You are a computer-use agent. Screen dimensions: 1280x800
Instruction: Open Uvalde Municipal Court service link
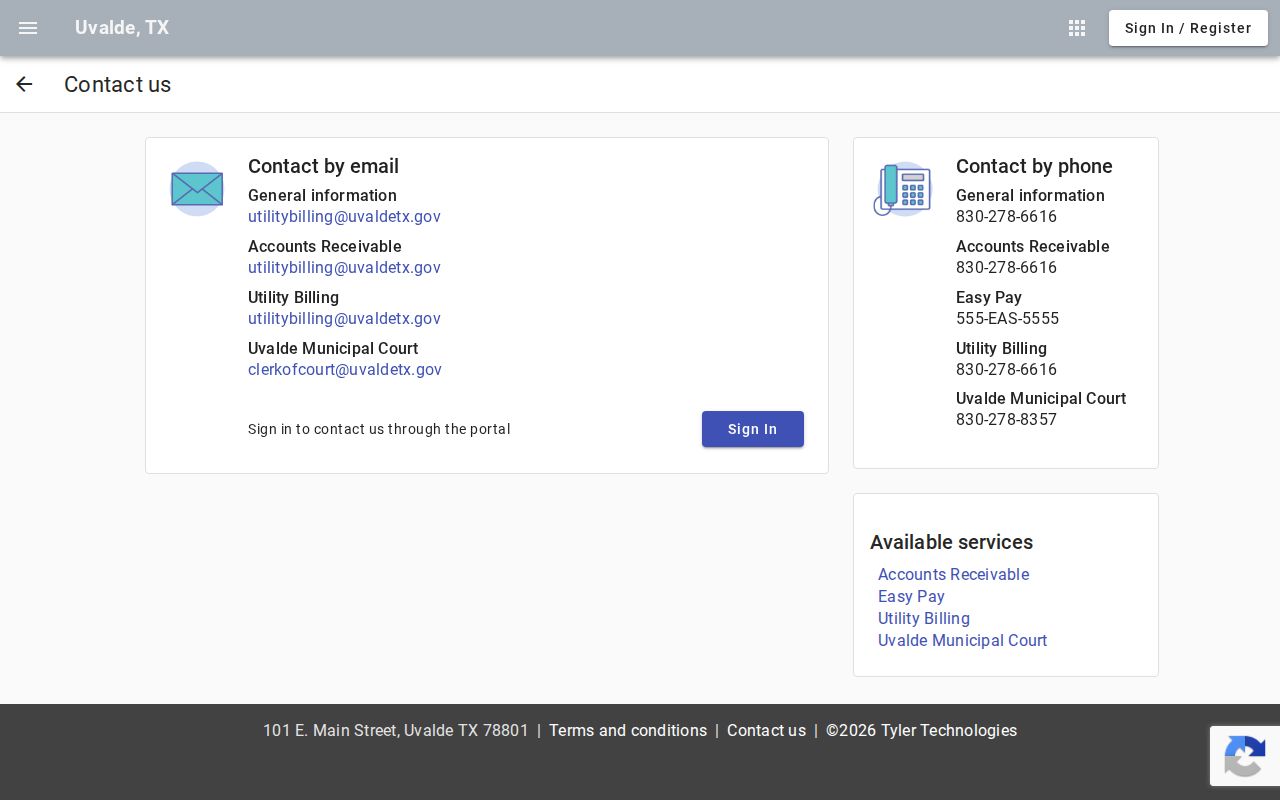pyautogui.click(x=962, y=641)
